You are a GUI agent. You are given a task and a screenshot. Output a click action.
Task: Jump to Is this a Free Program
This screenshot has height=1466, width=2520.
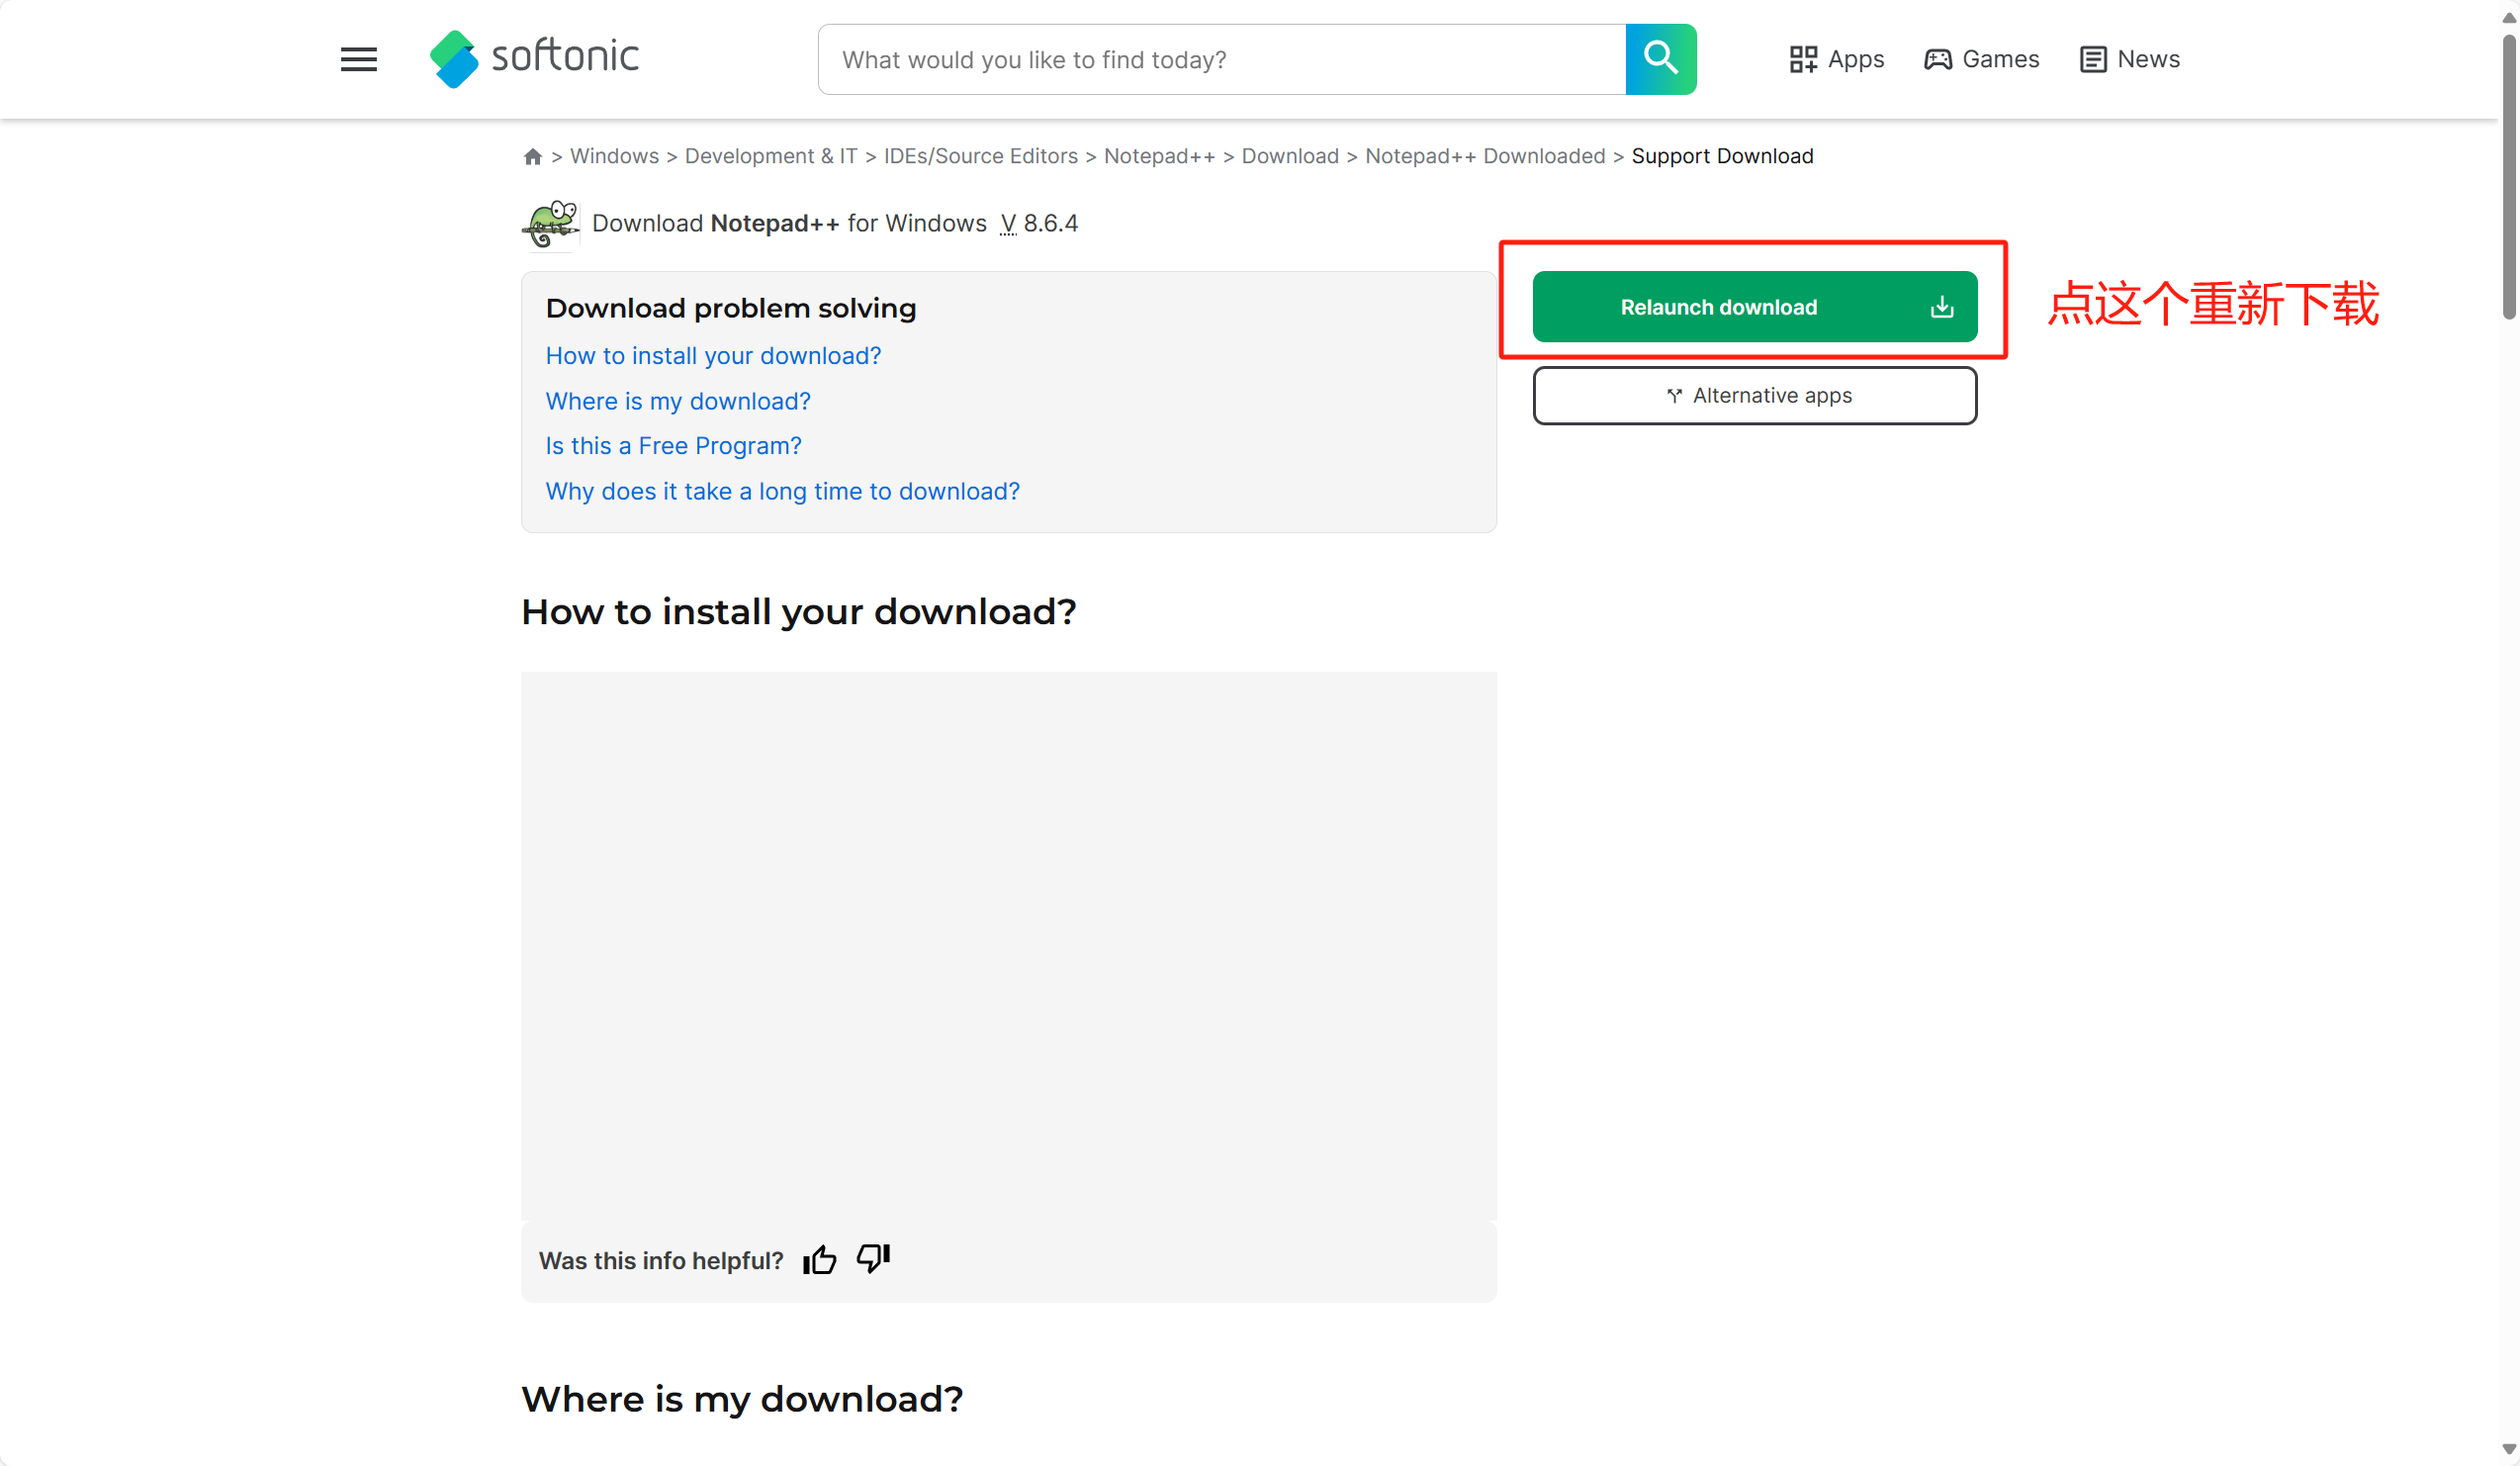pyautogui.click(x=673, y=446)
